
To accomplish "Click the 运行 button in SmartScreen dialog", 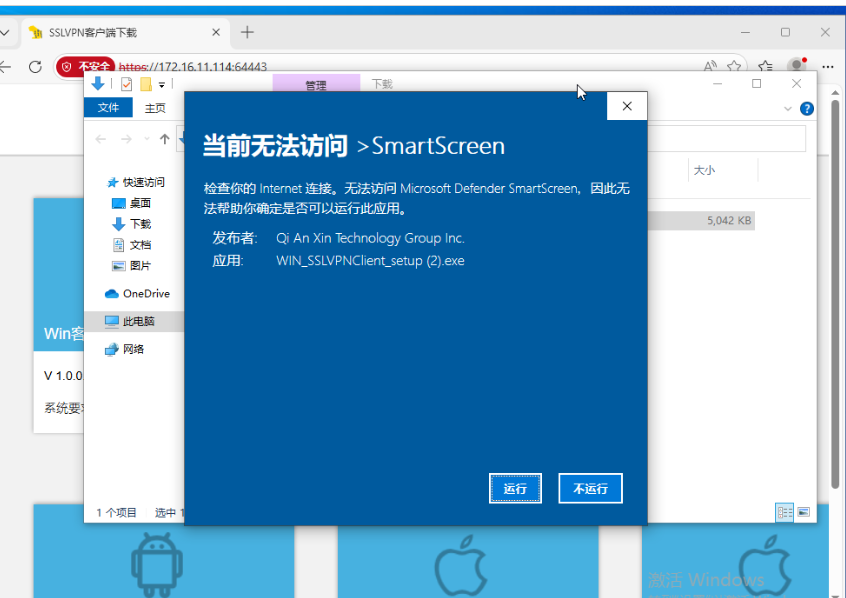I will (515, 488).
